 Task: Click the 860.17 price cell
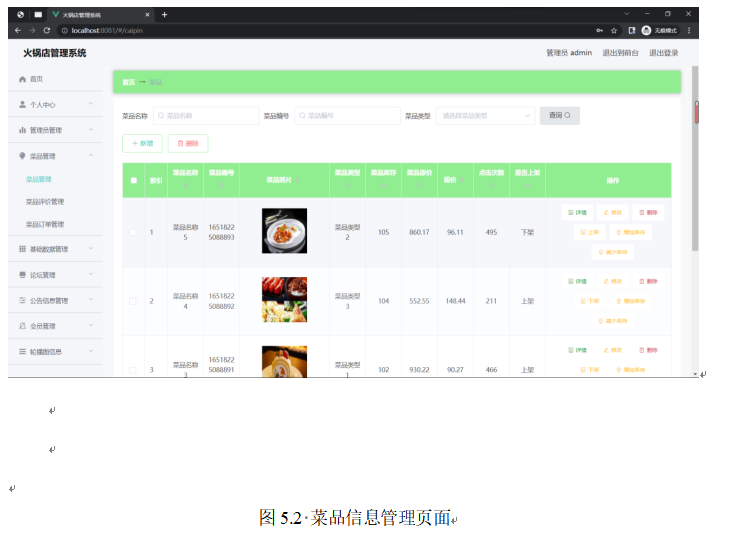(x=419, y=232)
